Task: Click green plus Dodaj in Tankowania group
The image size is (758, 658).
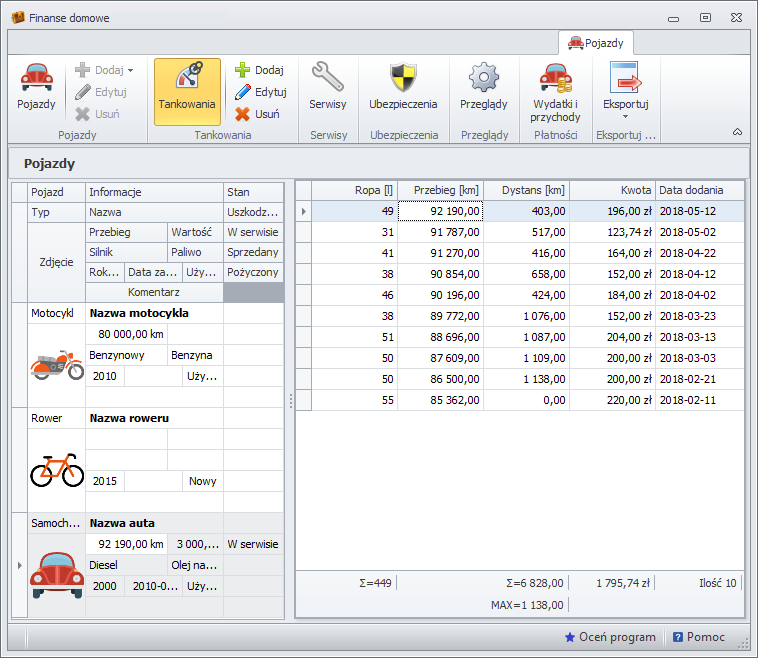Action: click(259, 70)
